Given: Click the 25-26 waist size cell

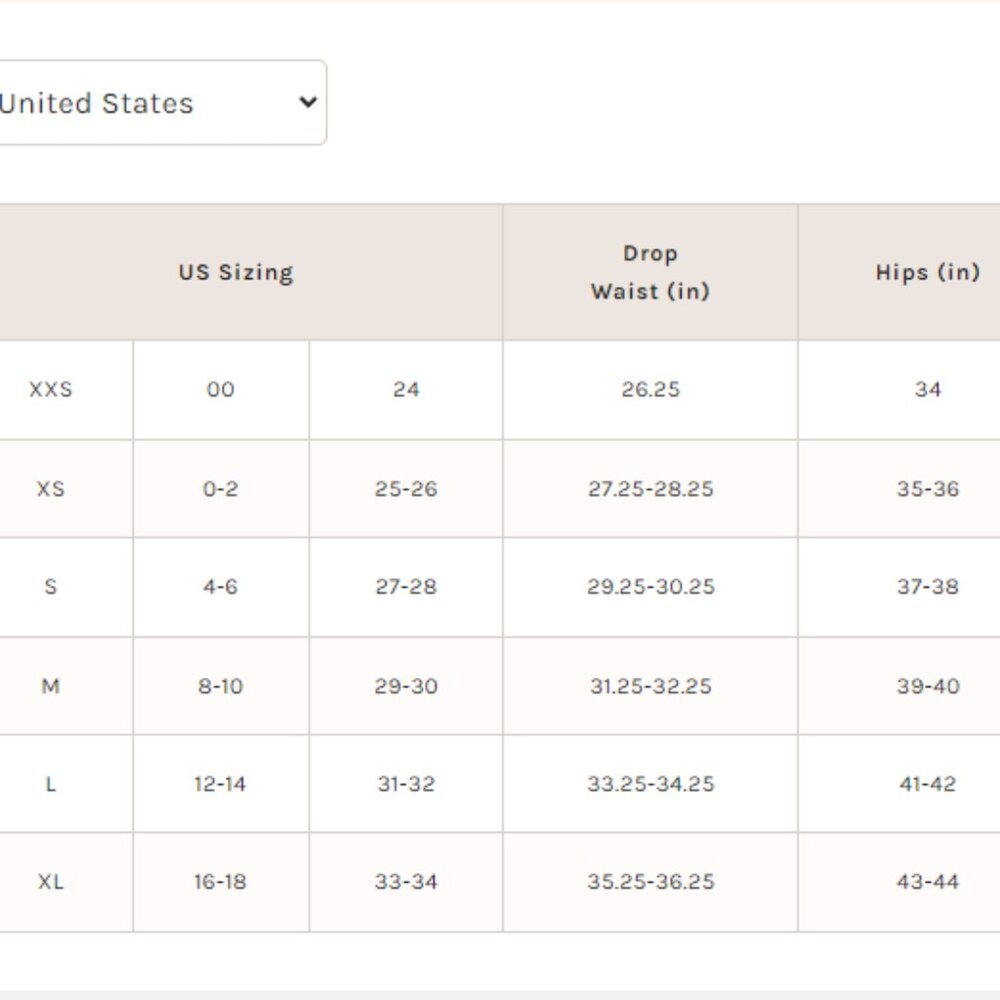Looking at the screenshot, I should [406, 489].
